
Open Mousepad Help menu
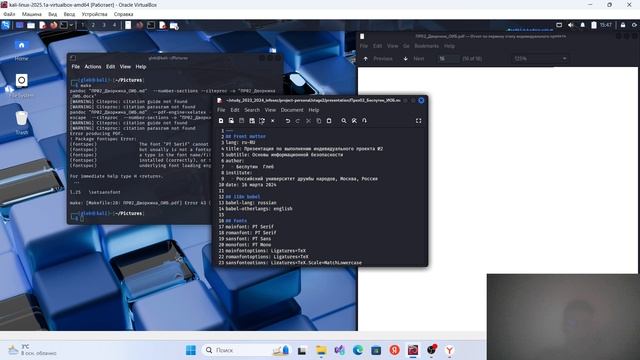point(313,110)
